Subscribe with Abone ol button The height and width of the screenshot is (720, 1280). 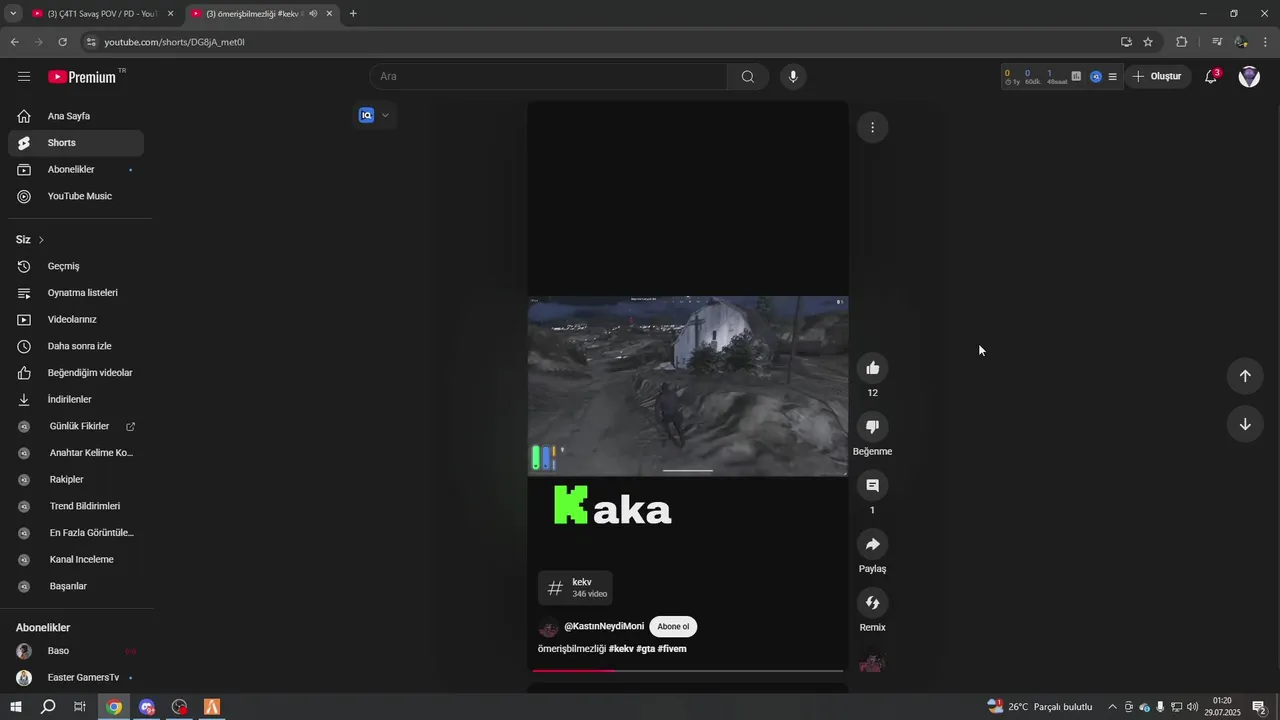(x=673, y=627)
